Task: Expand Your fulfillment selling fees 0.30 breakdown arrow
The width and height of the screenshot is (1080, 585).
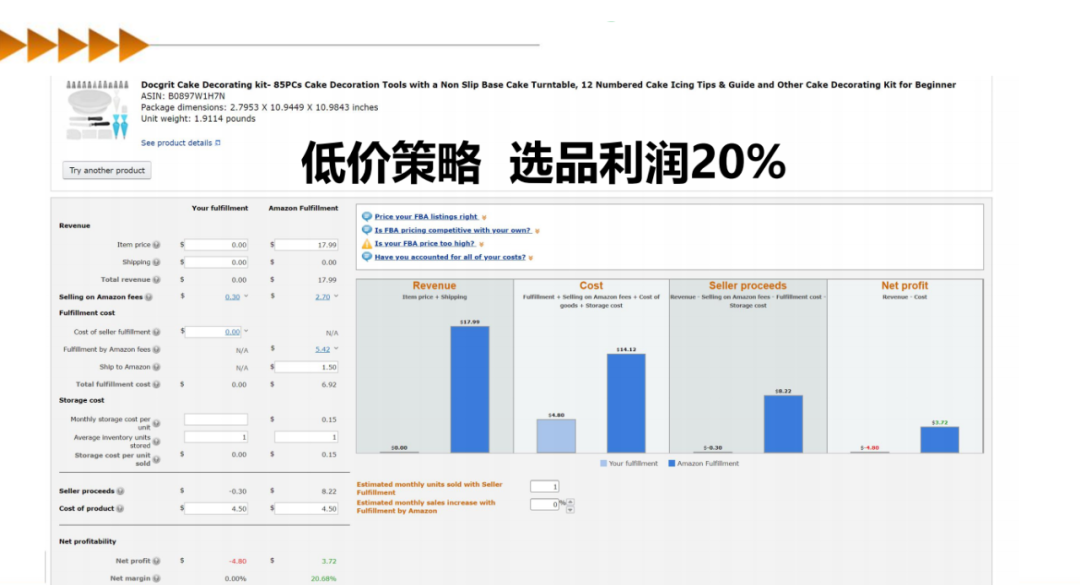Action: click(246, 296)
